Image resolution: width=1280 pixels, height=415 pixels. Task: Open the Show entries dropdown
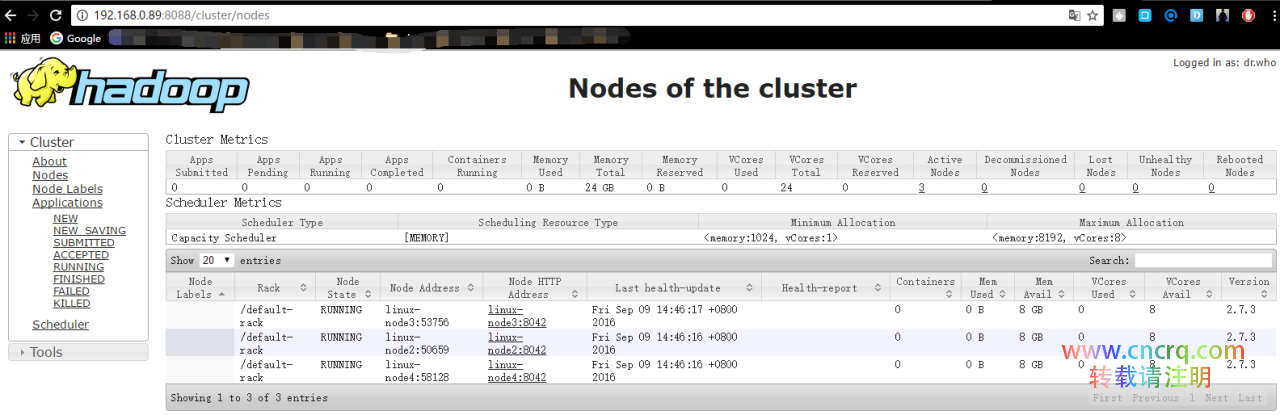[217, 260]
